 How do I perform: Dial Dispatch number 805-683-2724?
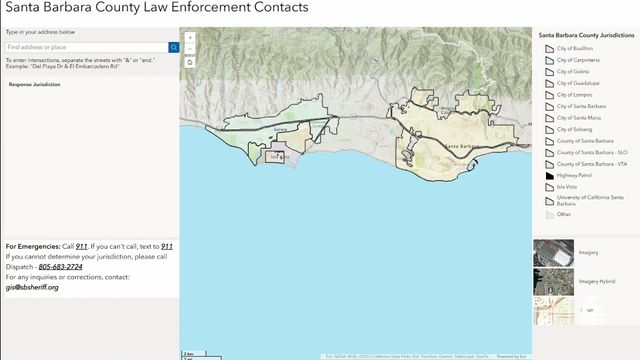tap(60, 267)
